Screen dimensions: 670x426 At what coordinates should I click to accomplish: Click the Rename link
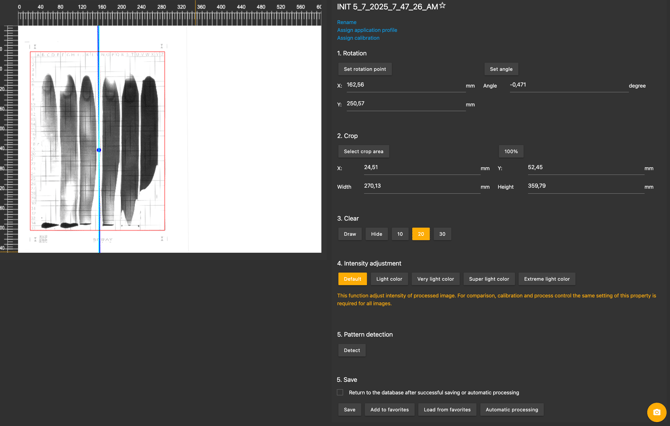346,22
